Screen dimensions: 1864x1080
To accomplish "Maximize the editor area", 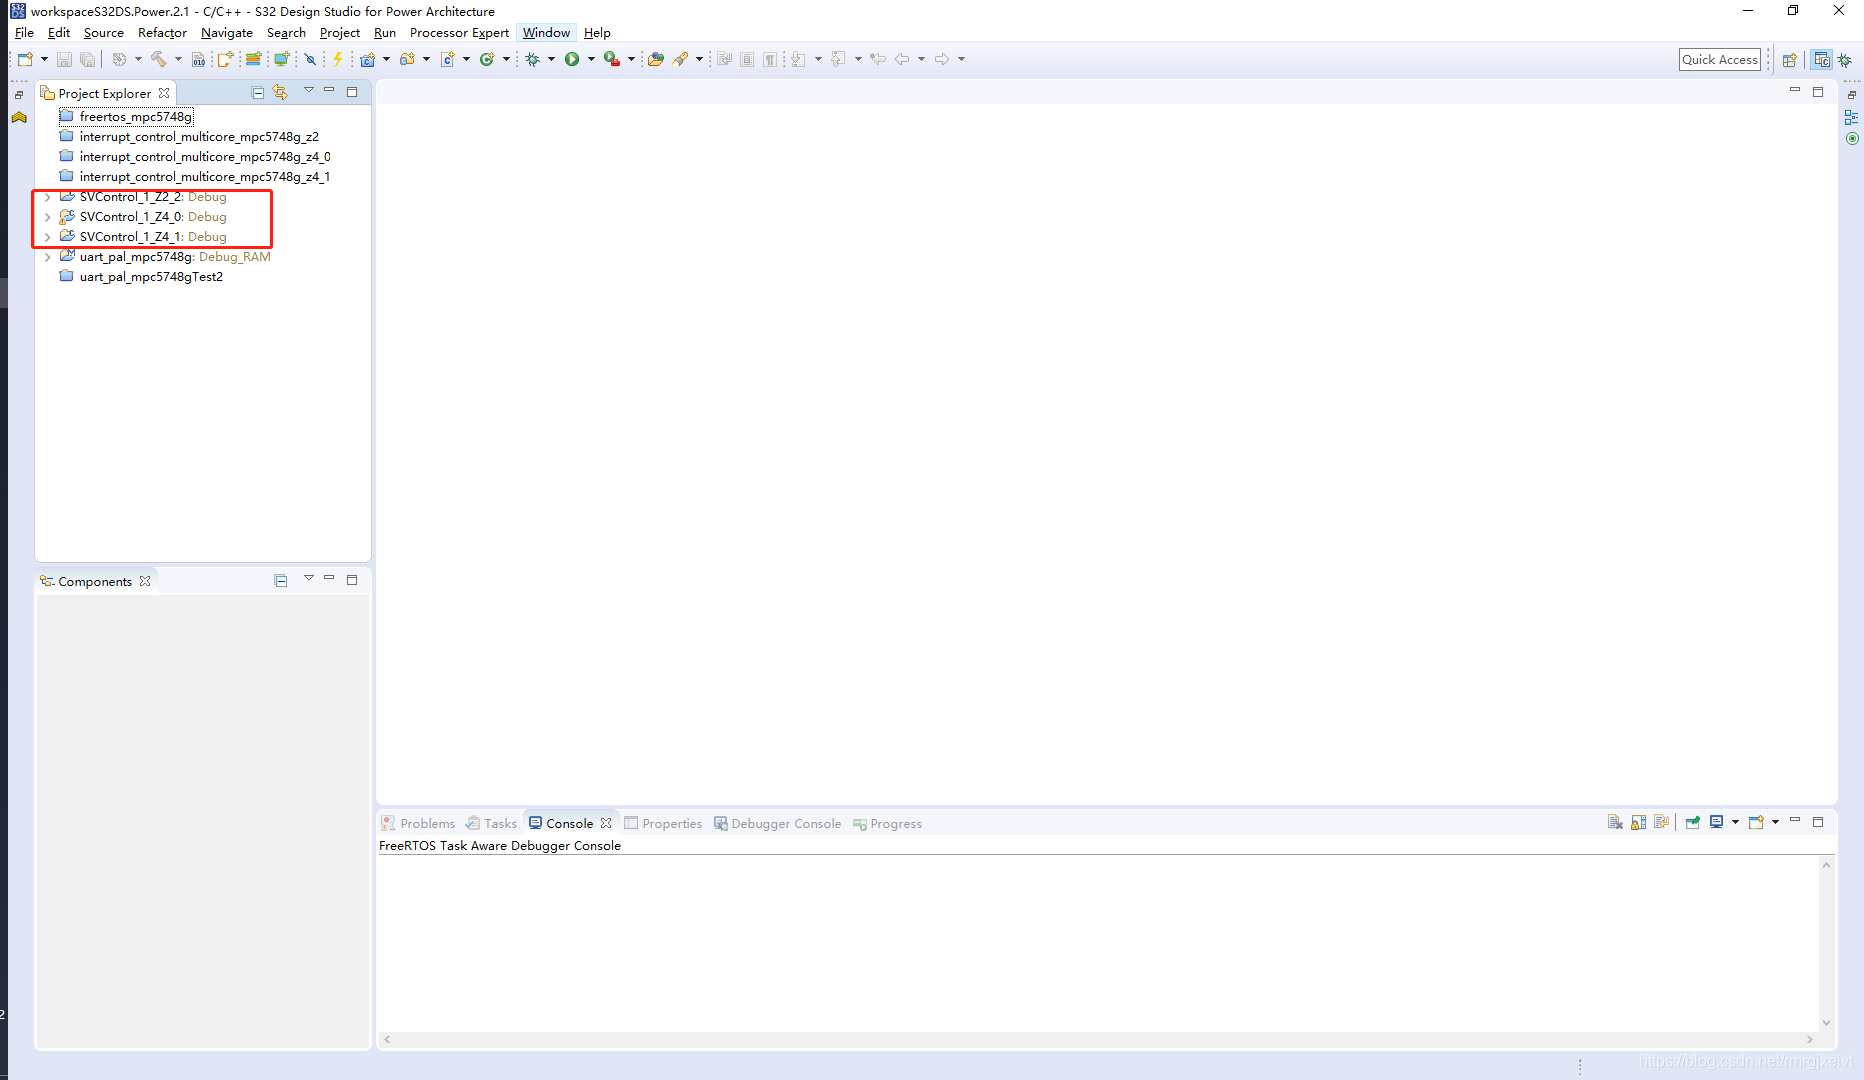I will [x=1818, y=92].
